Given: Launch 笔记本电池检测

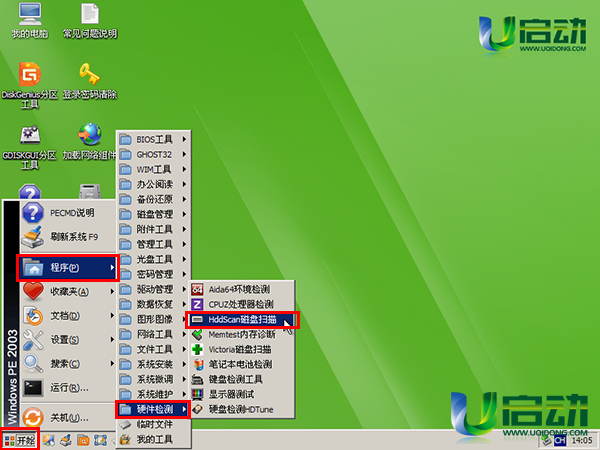Looking at the screenshot, I should [x=242, y=364].
